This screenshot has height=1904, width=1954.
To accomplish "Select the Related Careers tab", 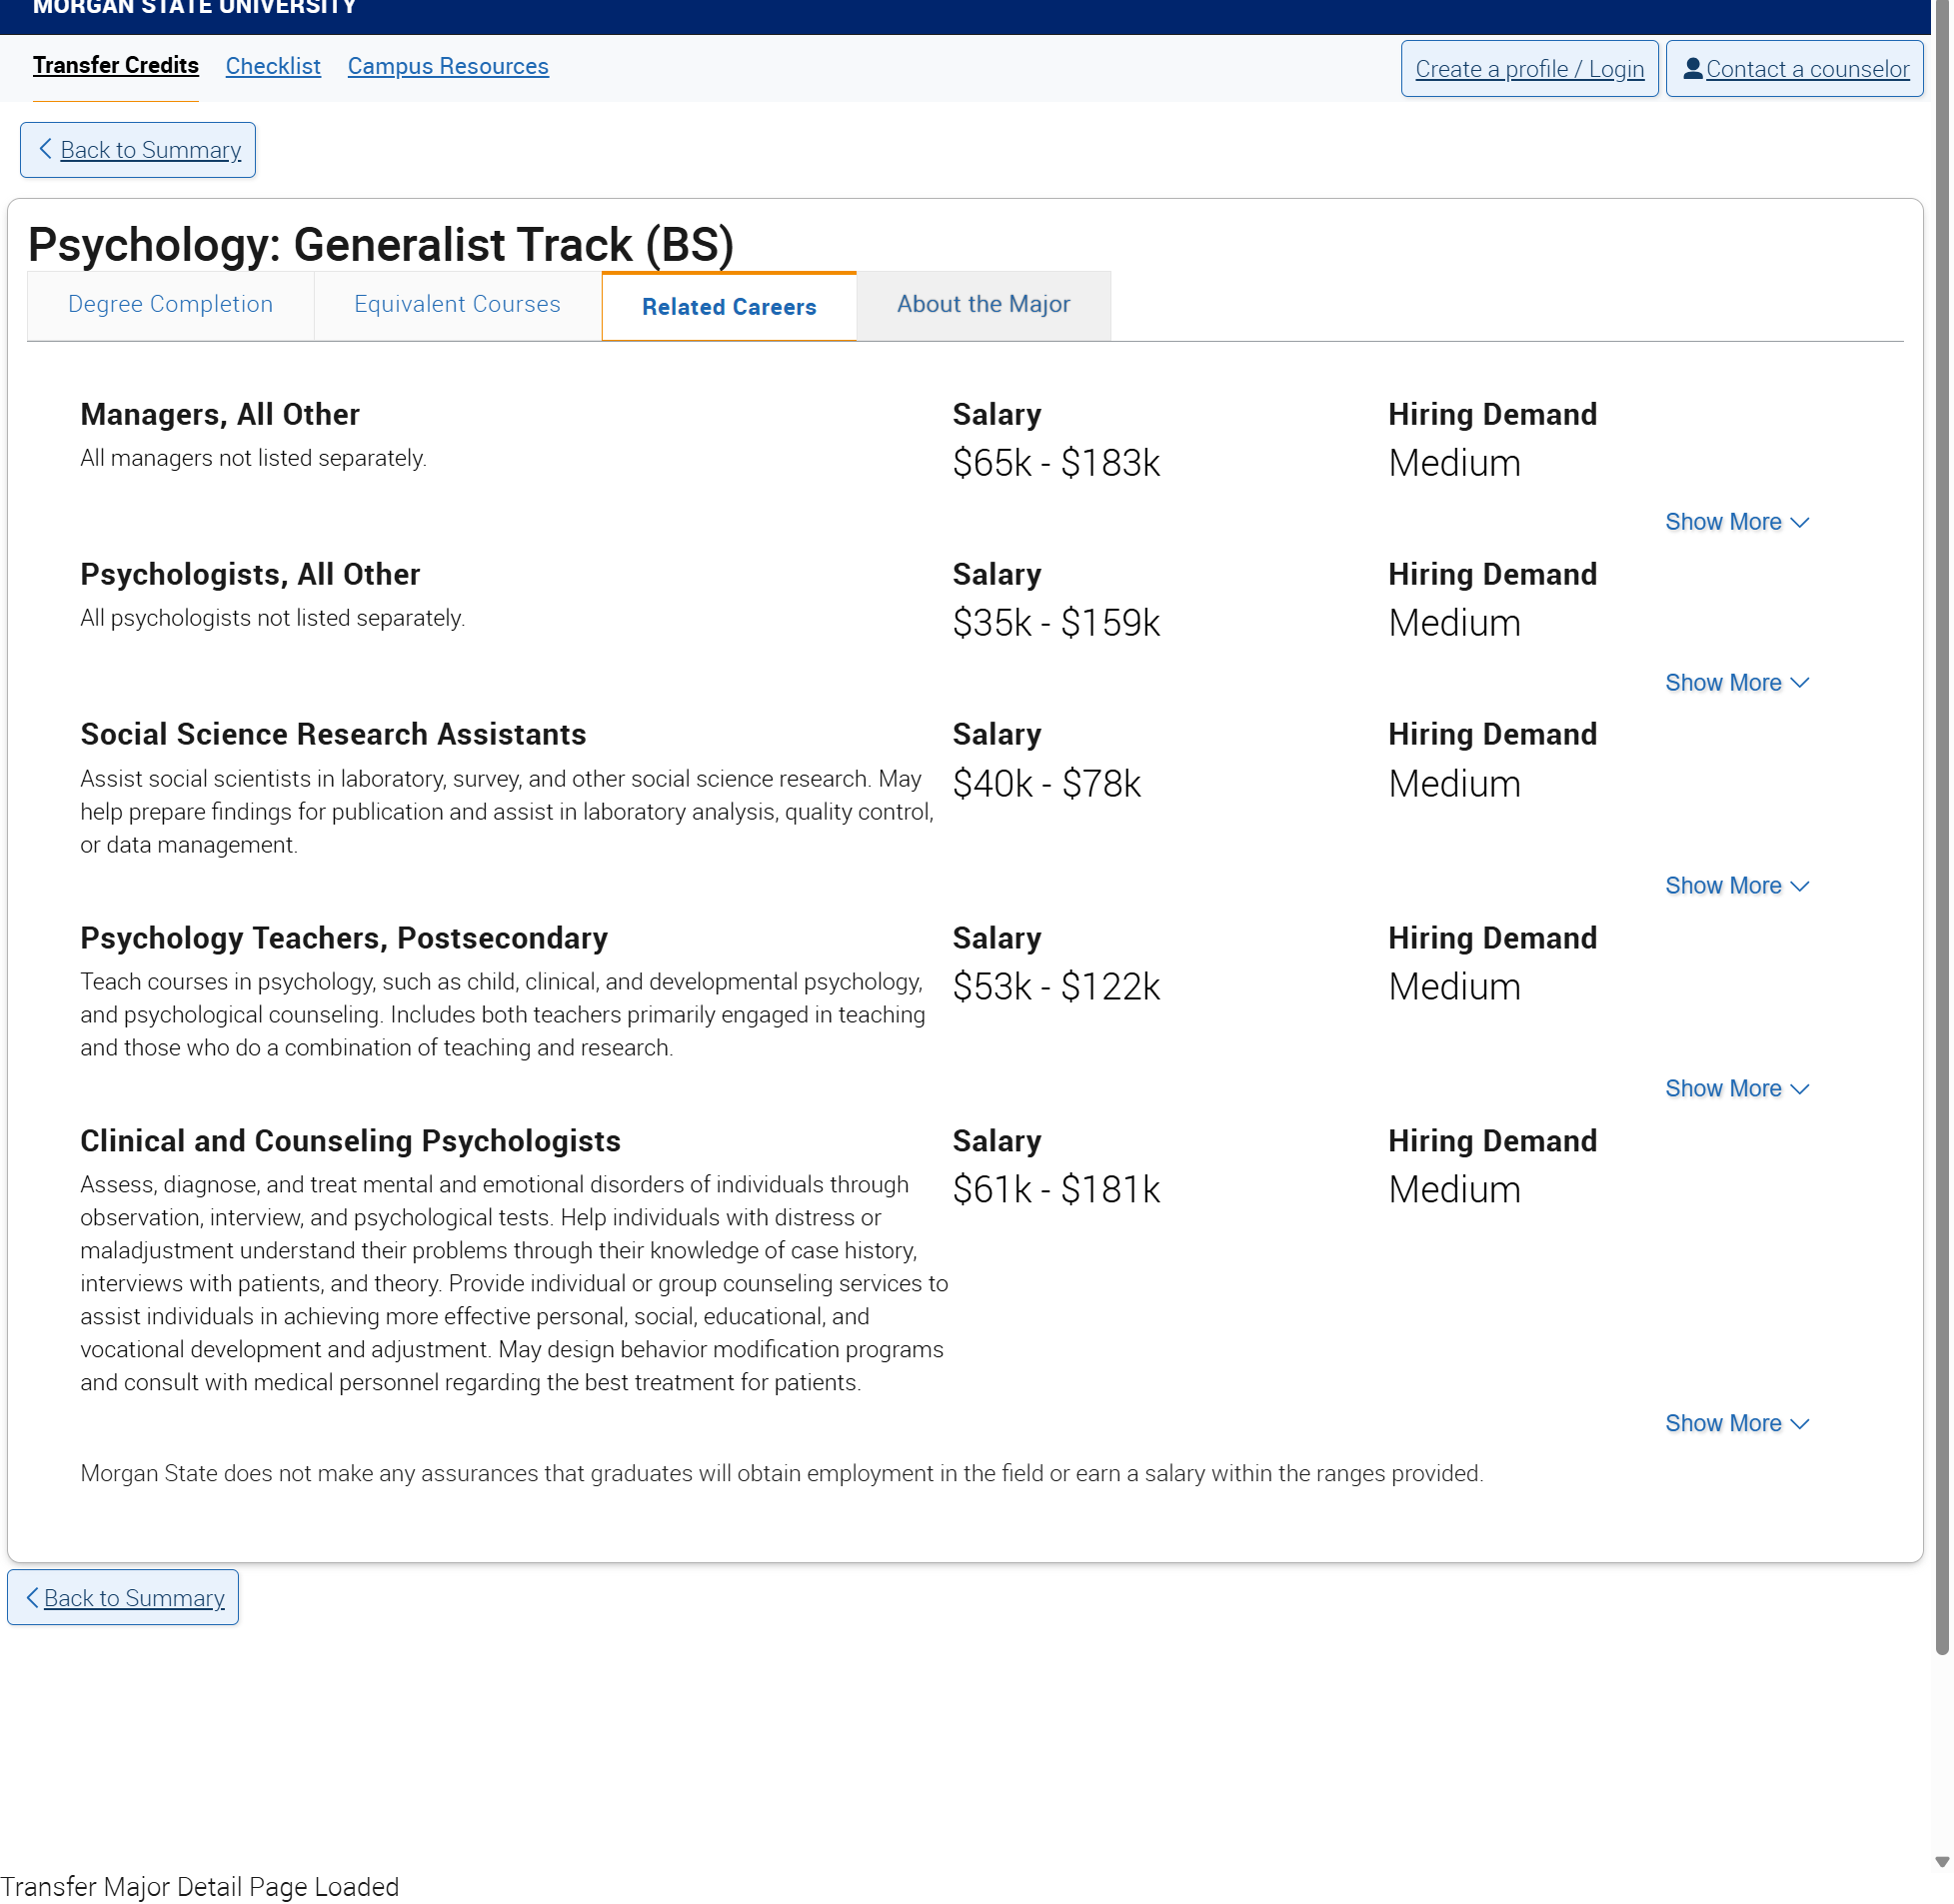I will tap(729, 307).
